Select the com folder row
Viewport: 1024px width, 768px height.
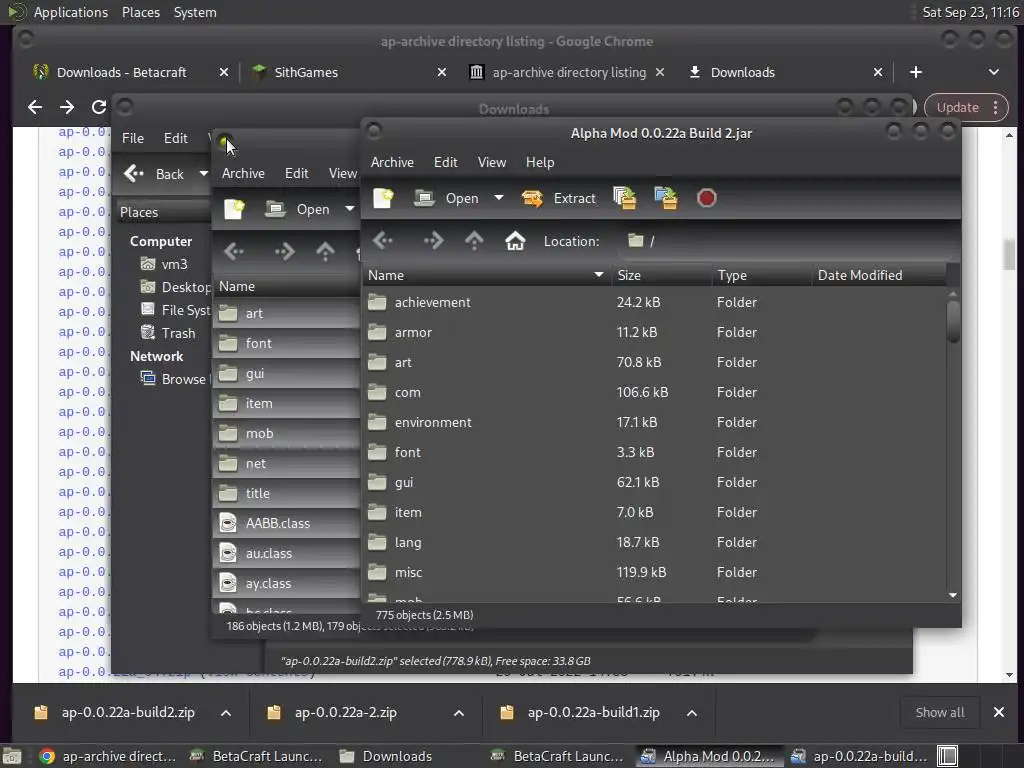pyautogui.click(x=655, y=392)
